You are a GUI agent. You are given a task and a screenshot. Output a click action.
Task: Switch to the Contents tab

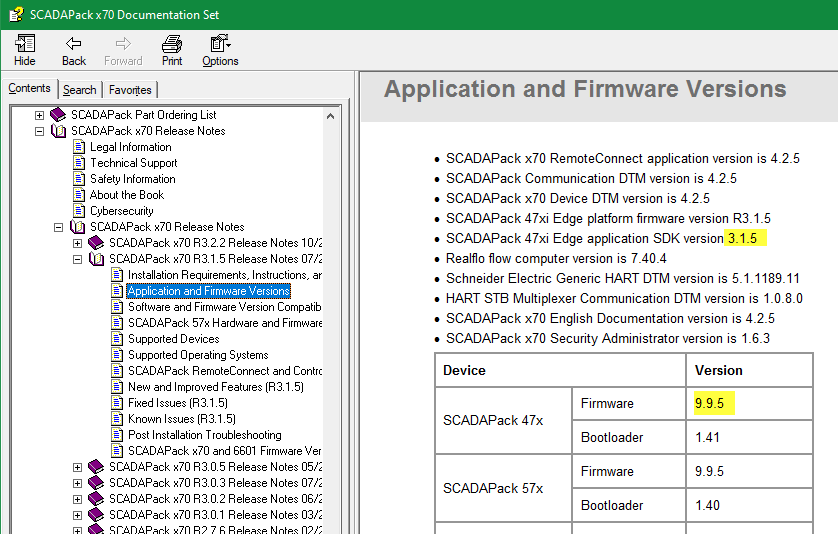point(29,88)
